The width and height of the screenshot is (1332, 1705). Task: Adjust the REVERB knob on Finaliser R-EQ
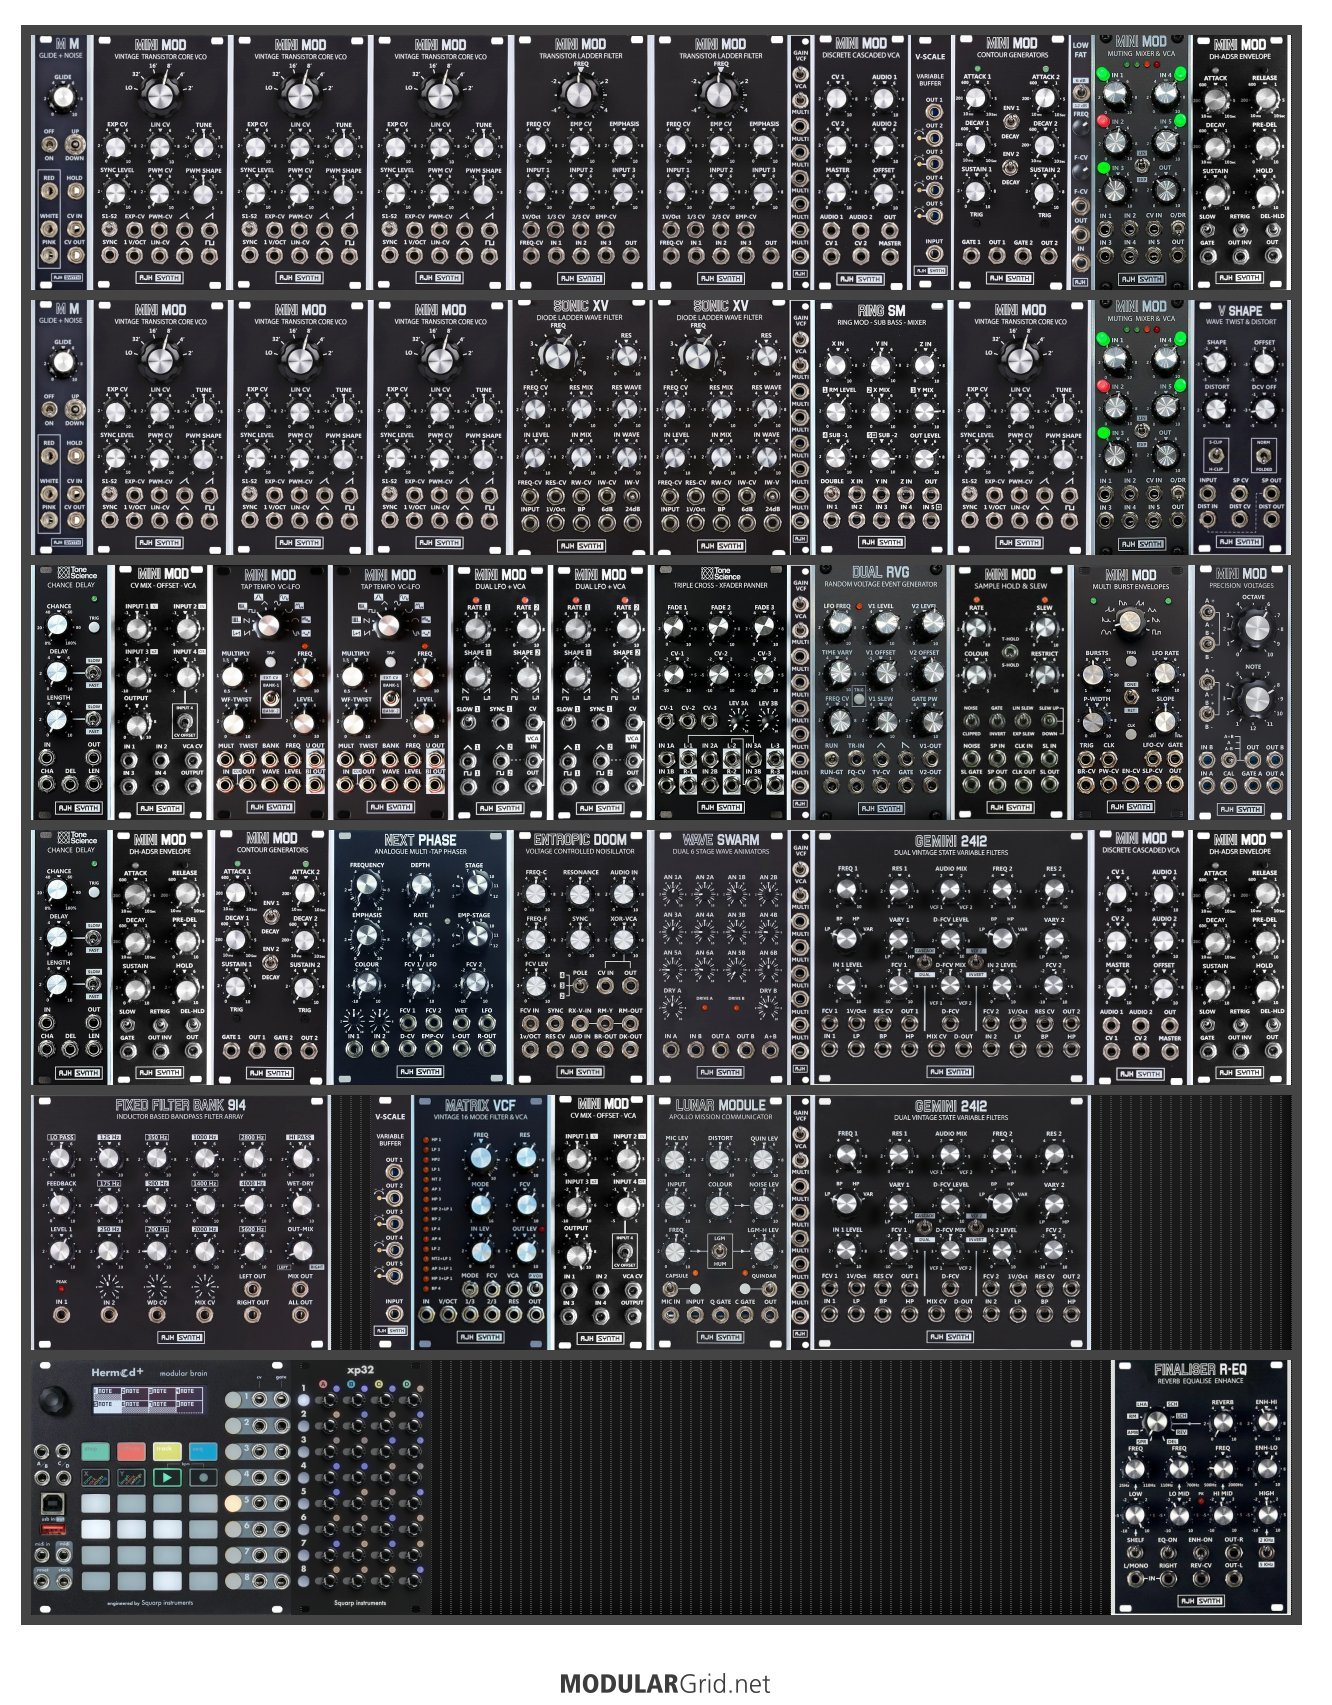click(x=1222, y=1422)
